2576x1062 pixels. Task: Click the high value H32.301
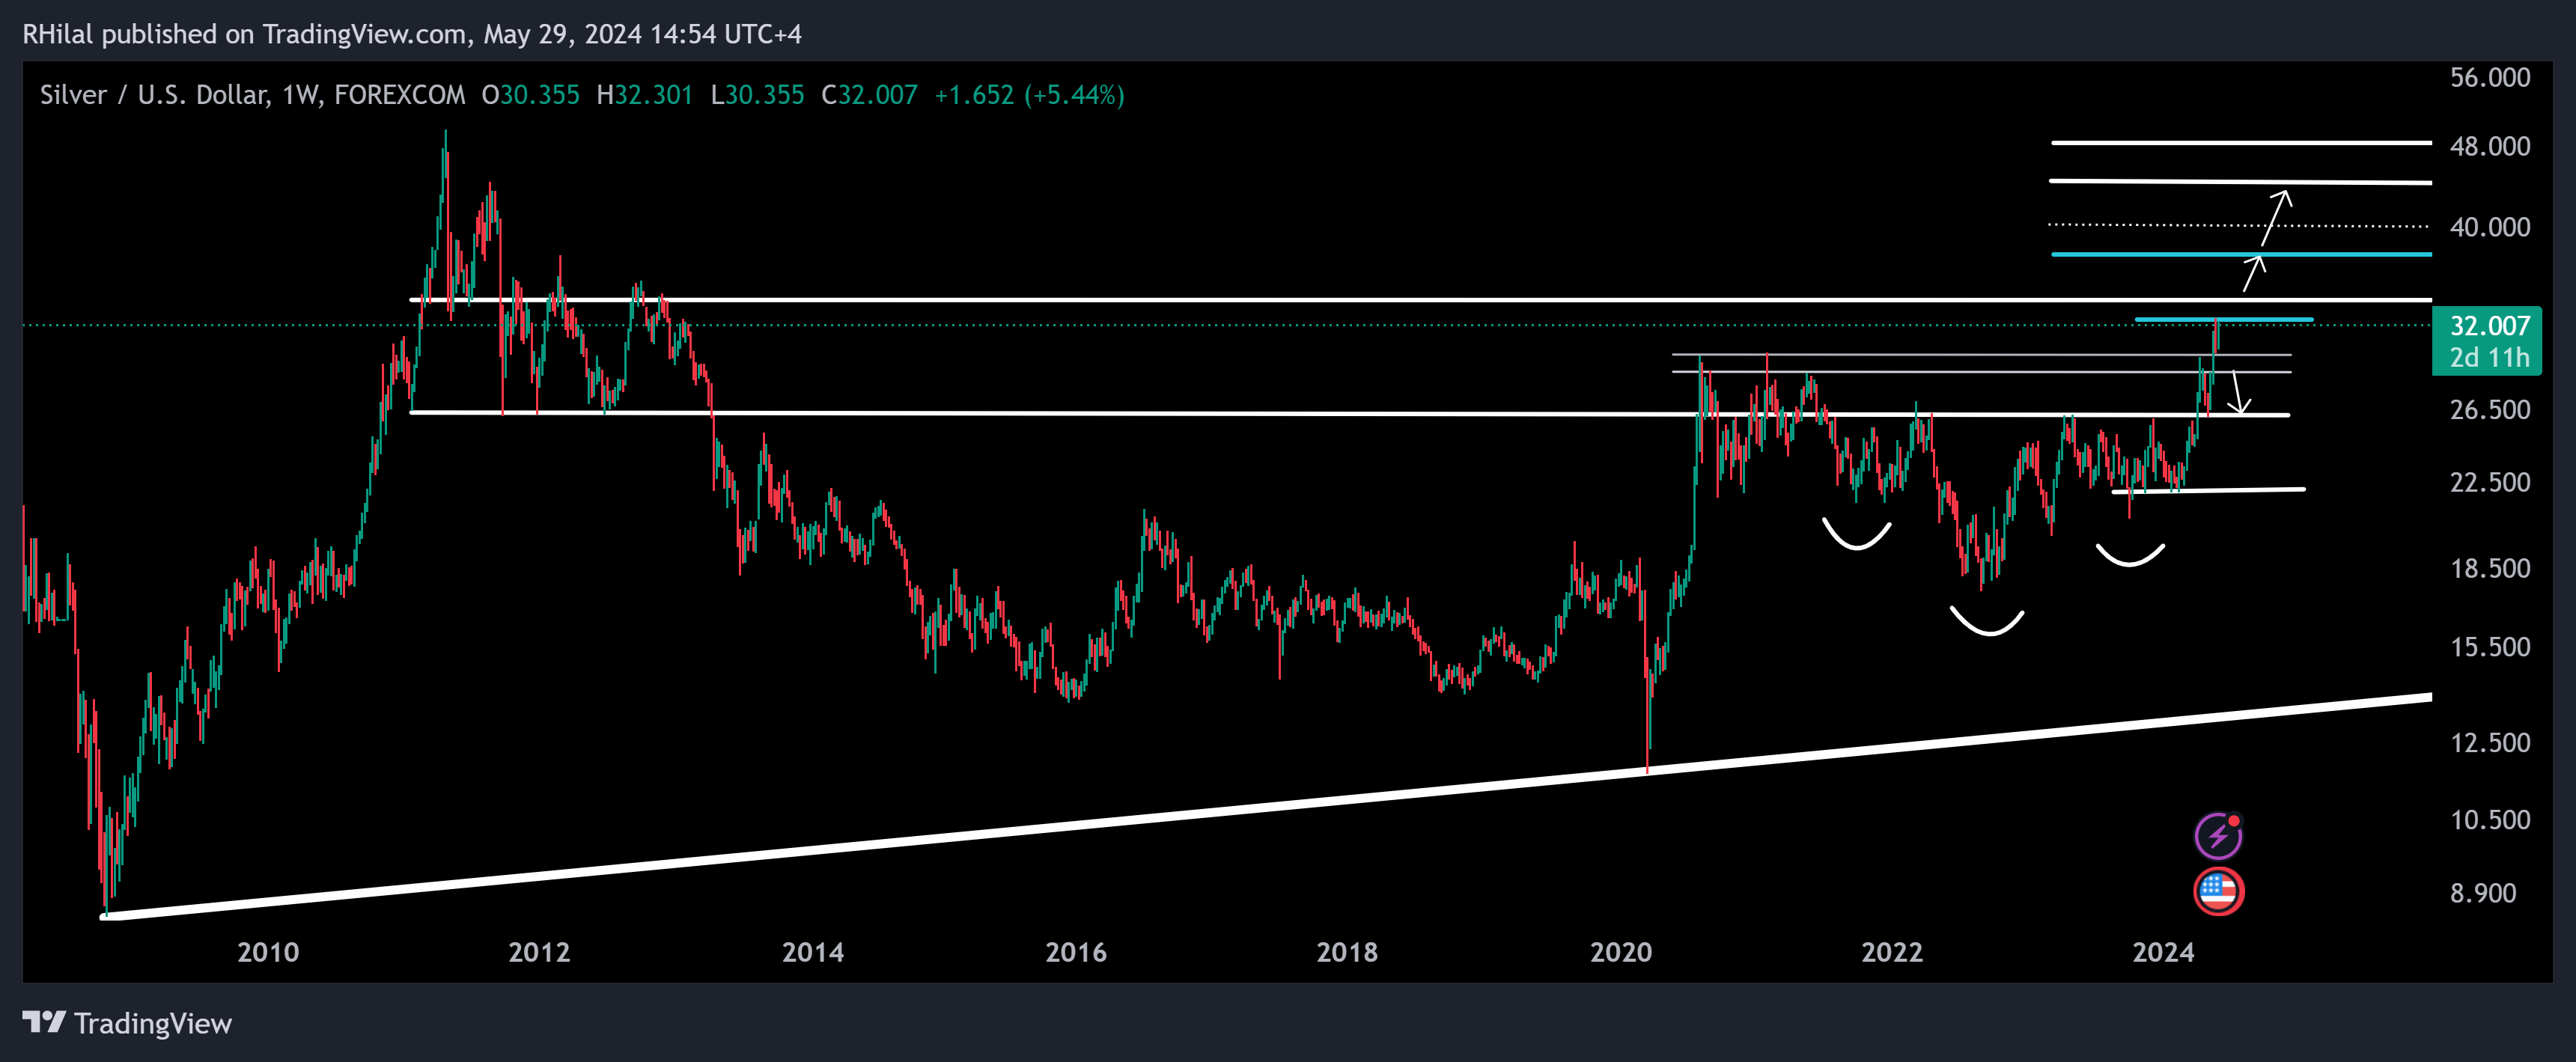[x=644, y=95]
